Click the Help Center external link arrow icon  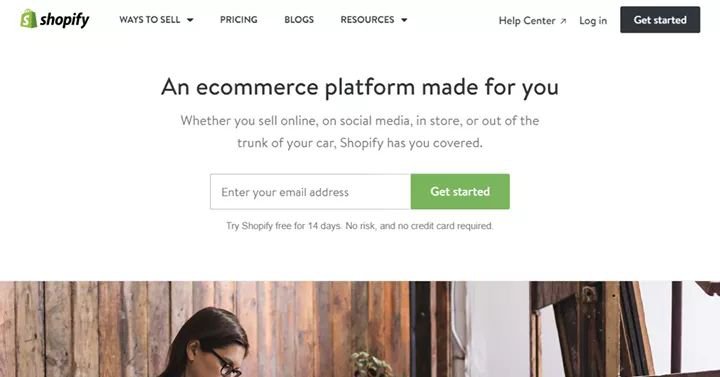coord(563,21)
